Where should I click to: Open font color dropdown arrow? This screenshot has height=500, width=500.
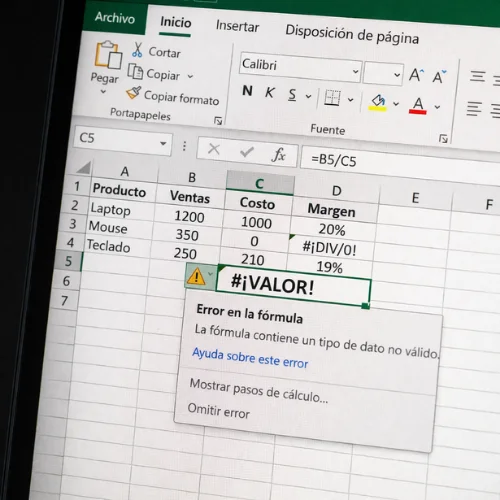(x=437, y=107)
